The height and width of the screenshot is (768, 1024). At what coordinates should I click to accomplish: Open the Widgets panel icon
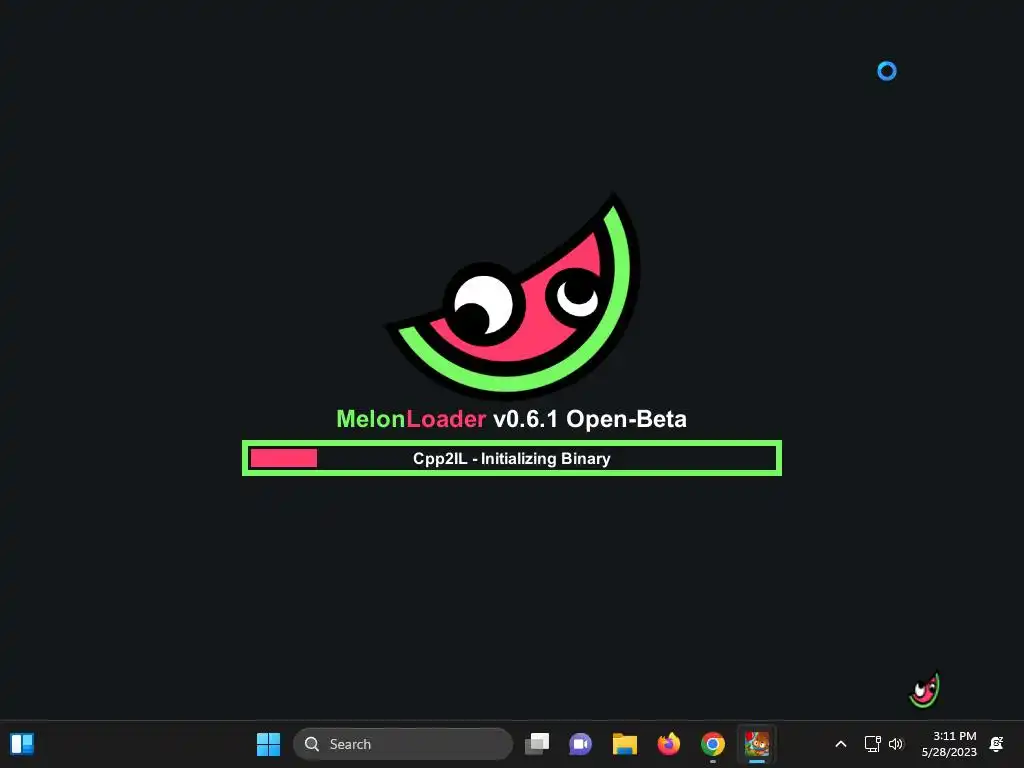coord(22,744)
